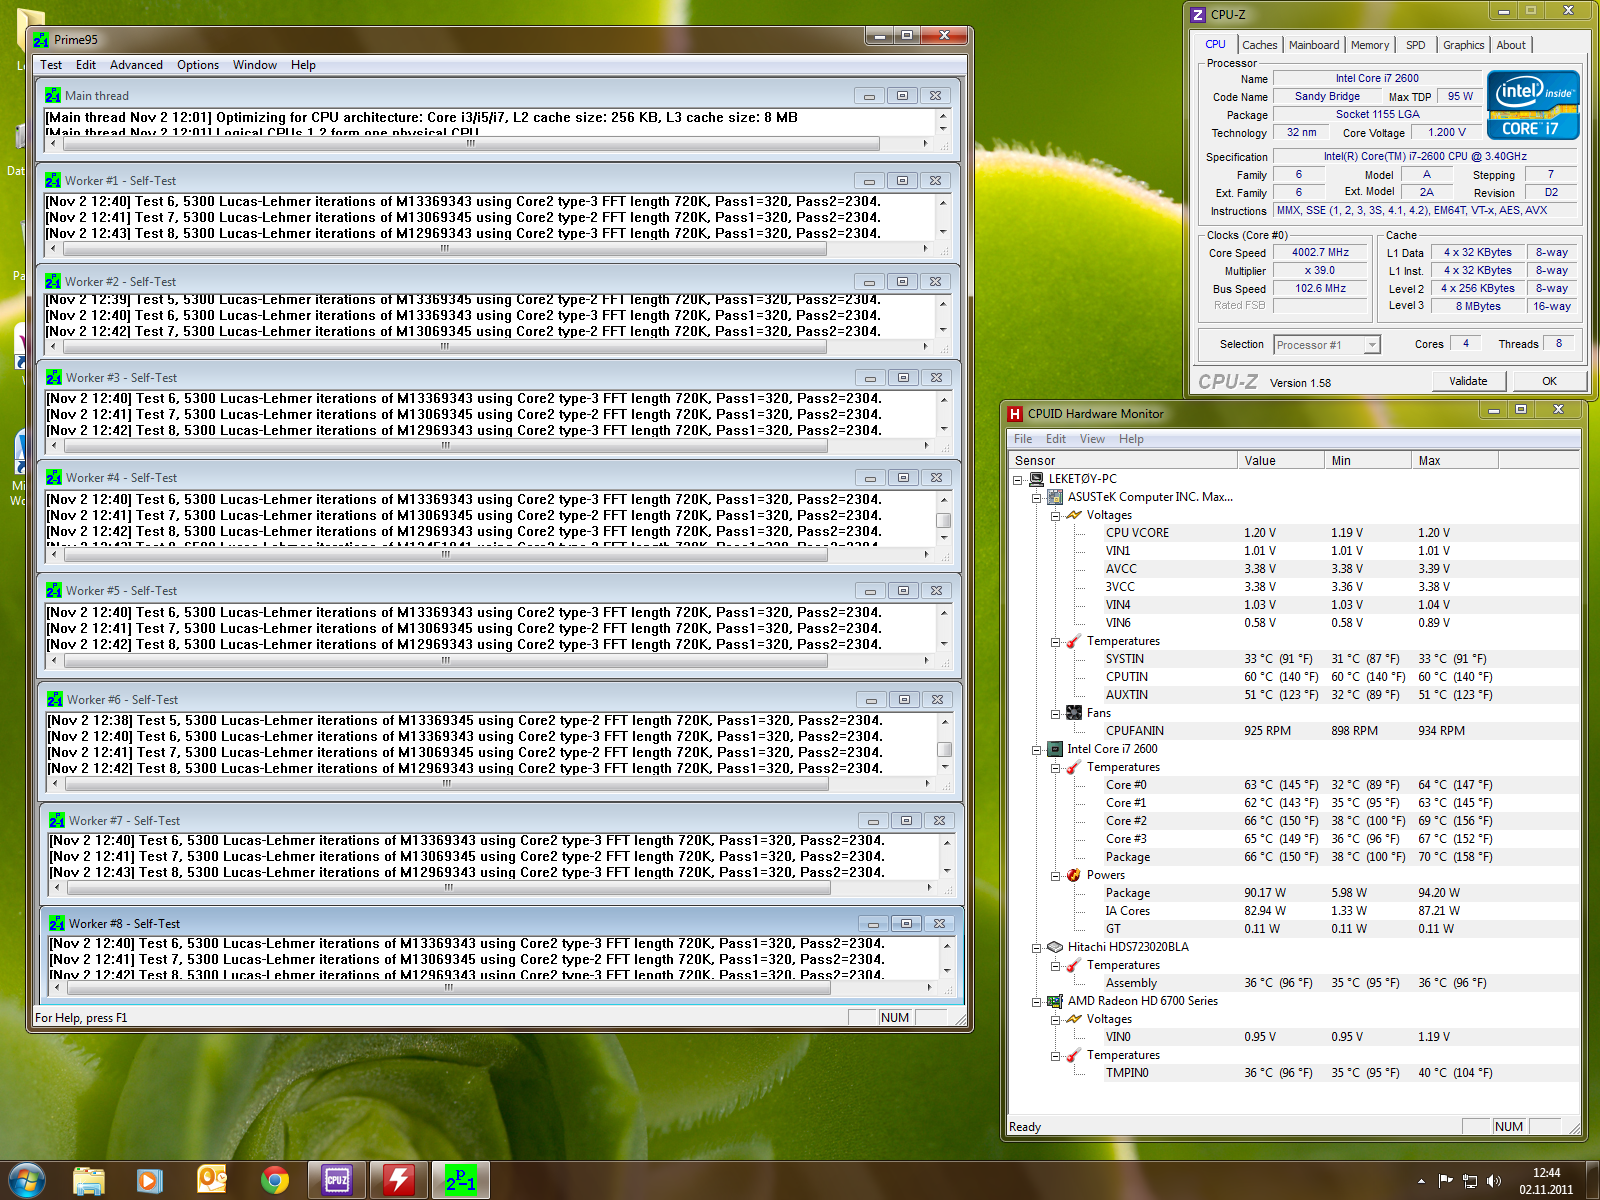Open the Edit menu in Prime95

coord(86,65)
